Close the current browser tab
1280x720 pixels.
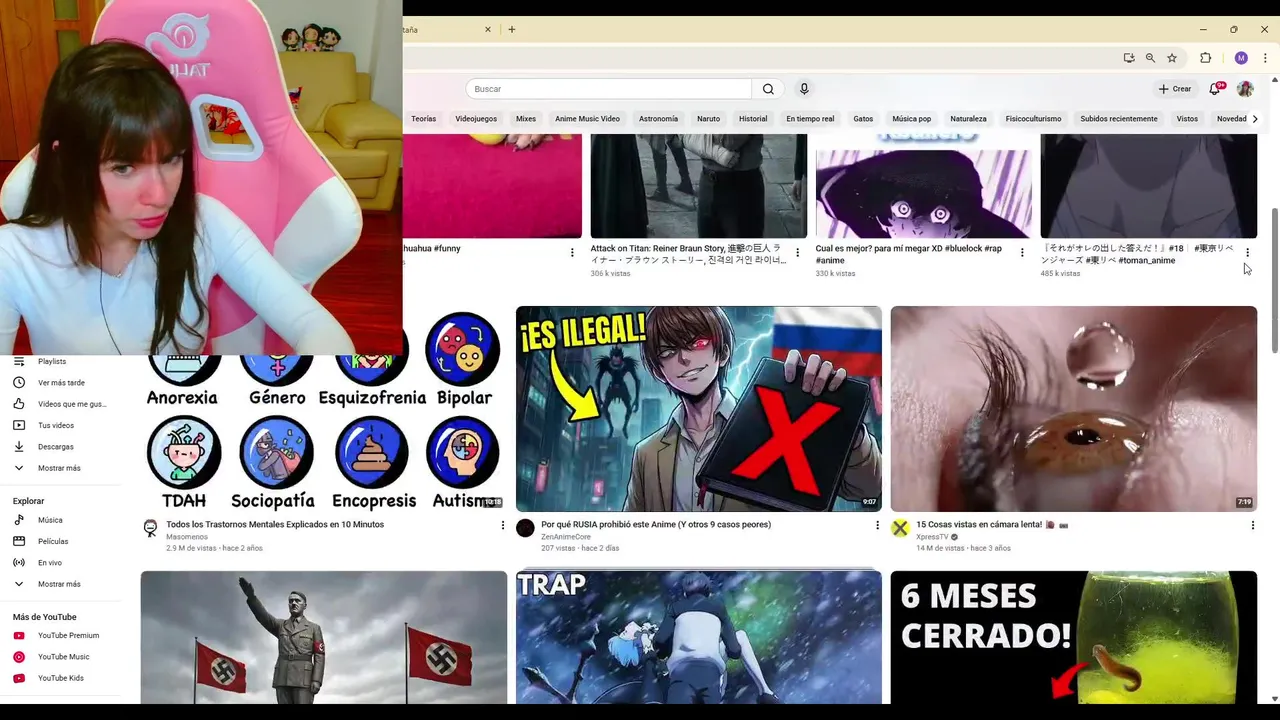tap(488, 30)
